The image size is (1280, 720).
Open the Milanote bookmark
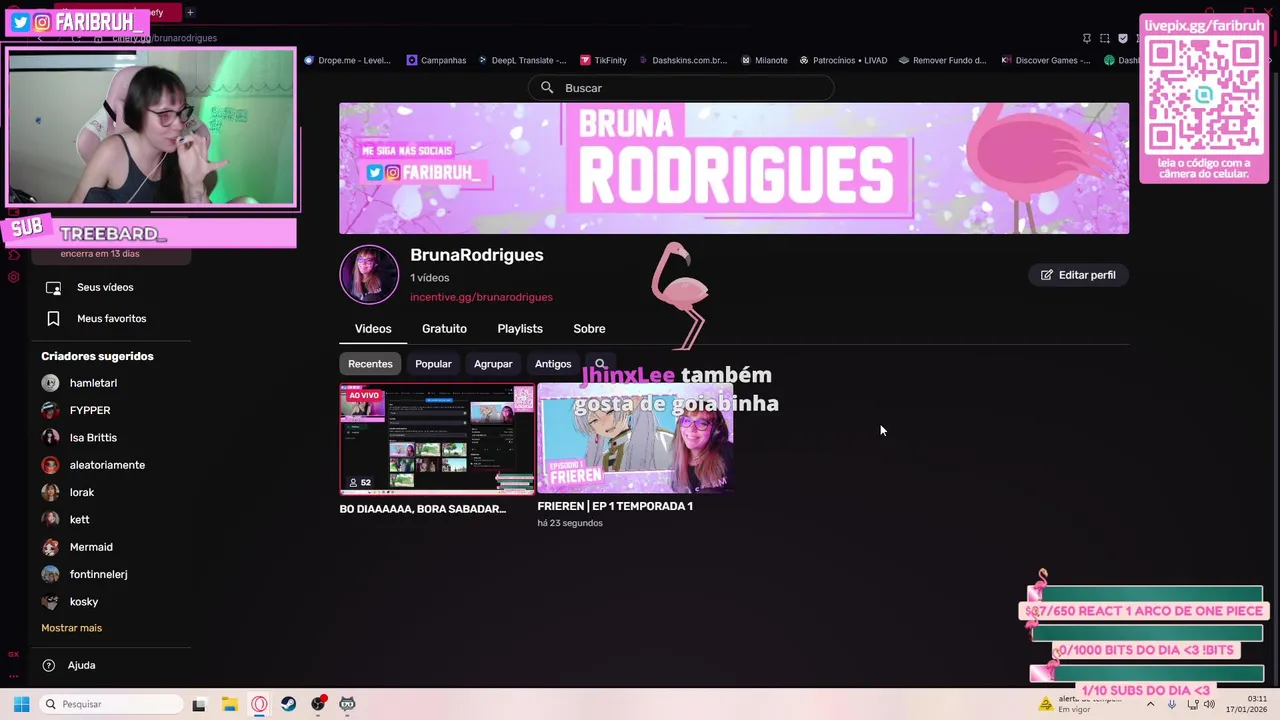(x=764, y=60)
